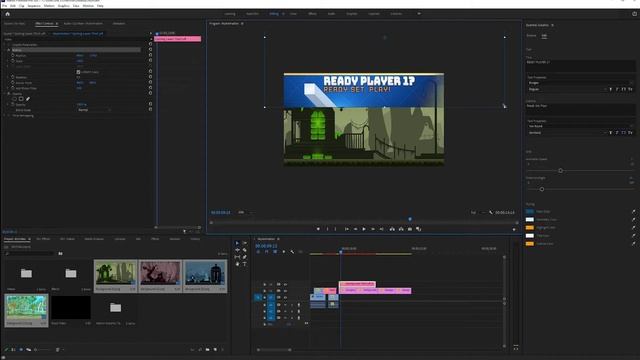
Task: Switch to Browse tab in Essential Graphics
Action: [531, 36]
